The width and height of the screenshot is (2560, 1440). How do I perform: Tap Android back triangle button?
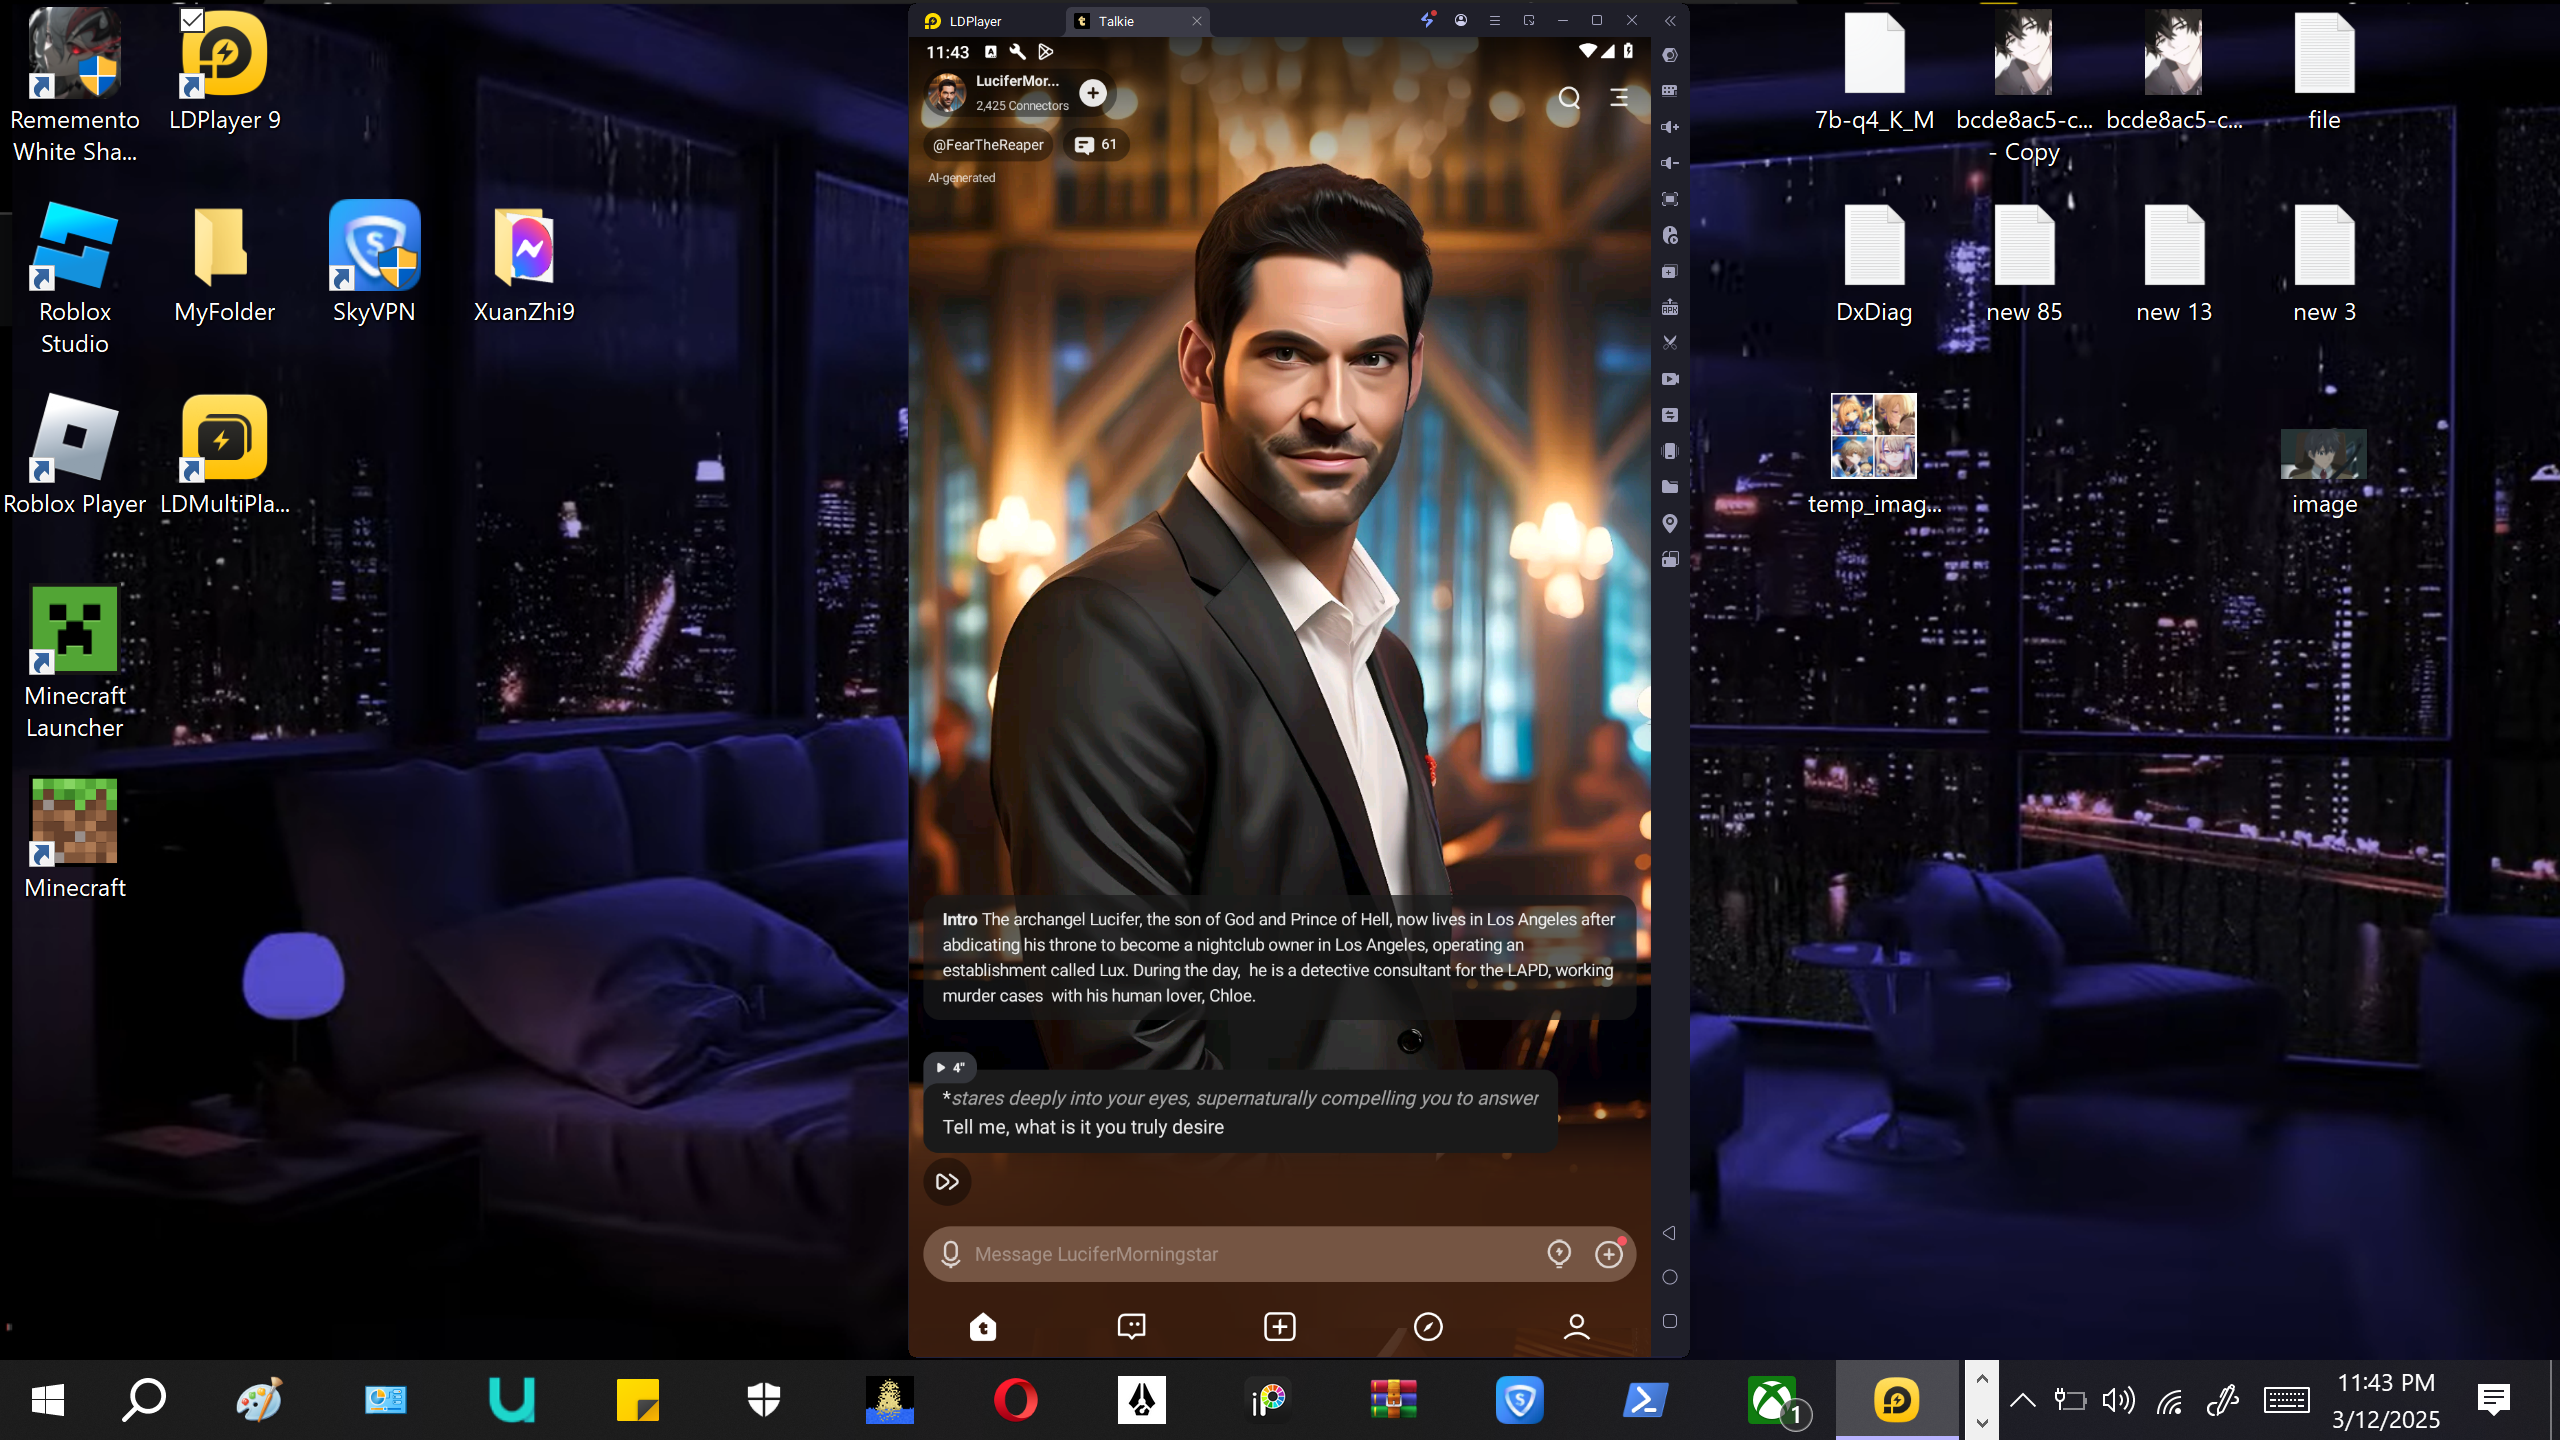(x=1669, y=1233)
